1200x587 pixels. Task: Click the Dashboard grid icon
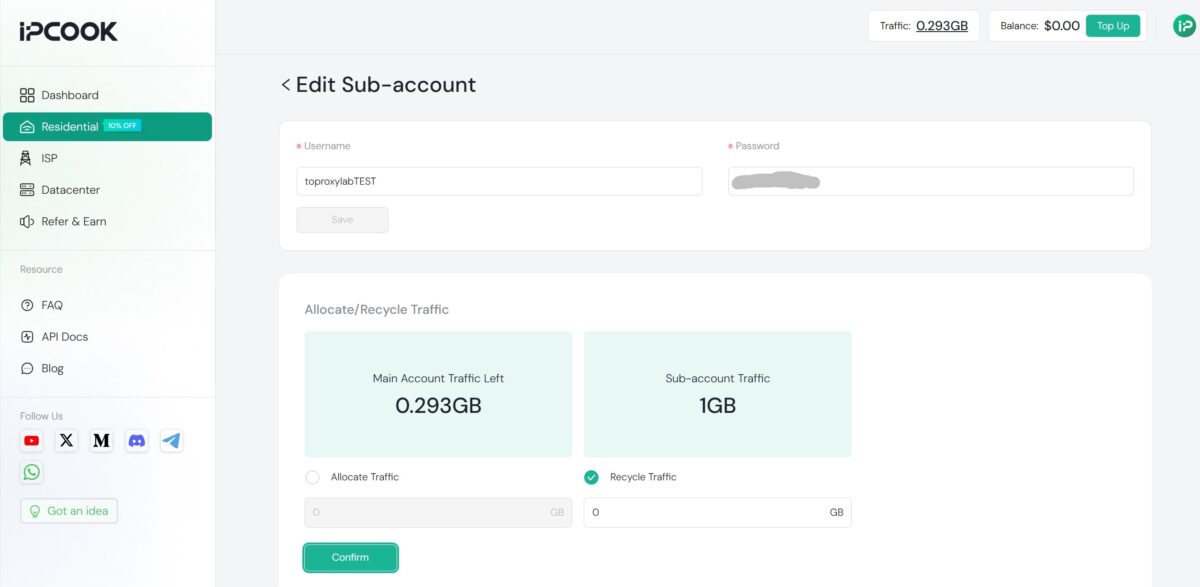pyautogui.click(x=27, y=95)
